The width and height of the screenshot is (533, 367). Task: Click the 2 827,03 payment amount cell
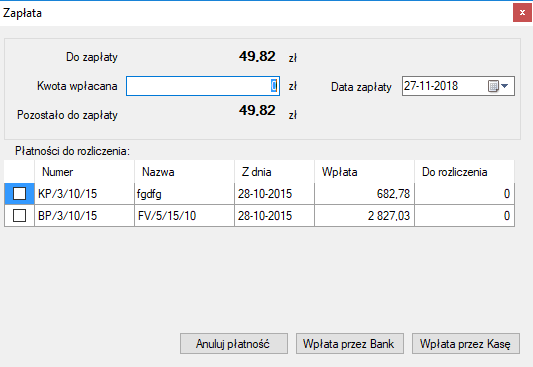point(364,216)
